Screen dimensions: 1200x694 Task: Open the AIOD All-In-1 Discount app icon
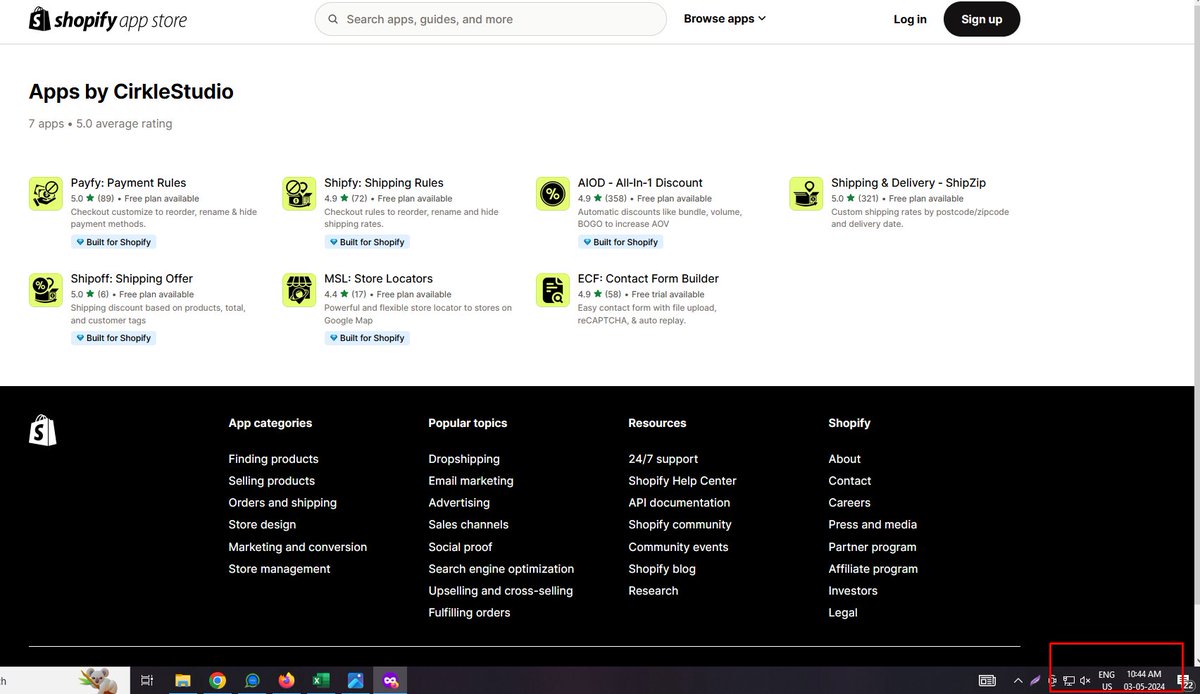[552, 194]
